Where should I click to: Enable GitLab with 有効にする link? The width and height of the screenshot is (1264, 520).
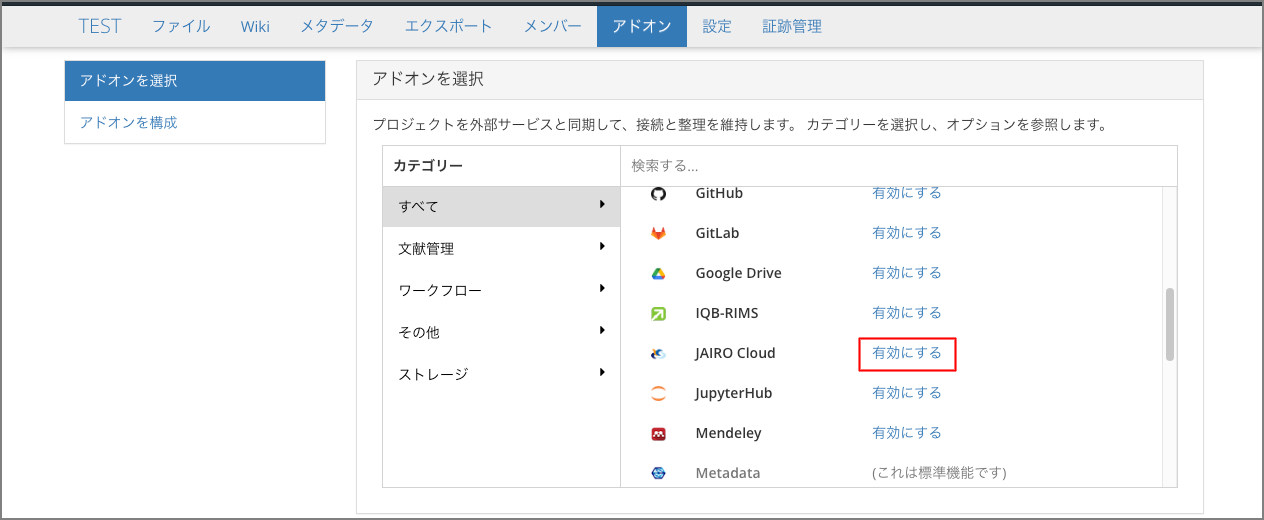tap(907, 233)
